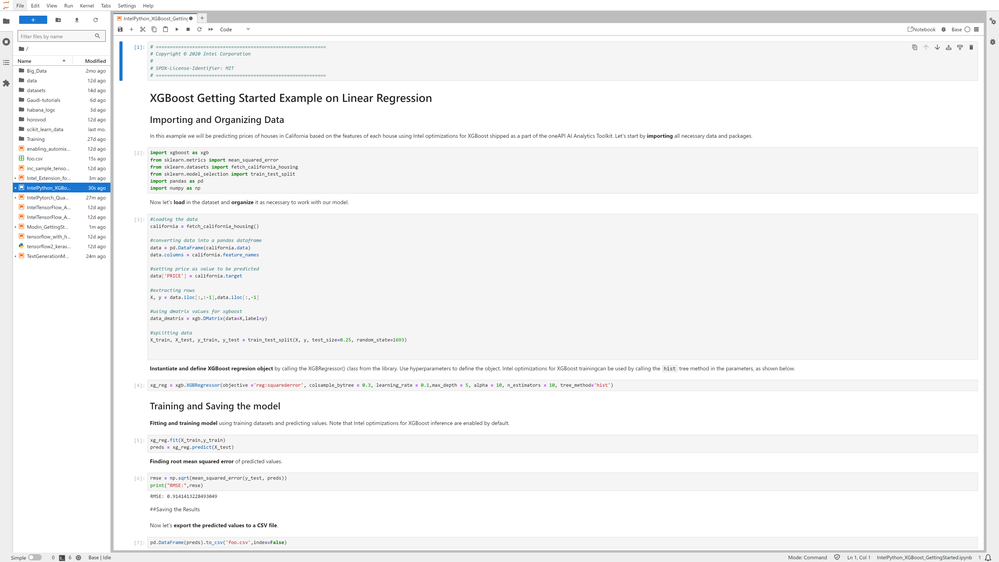
Task: Expand the Big_Data folder
Action: [x=37, y=71]
